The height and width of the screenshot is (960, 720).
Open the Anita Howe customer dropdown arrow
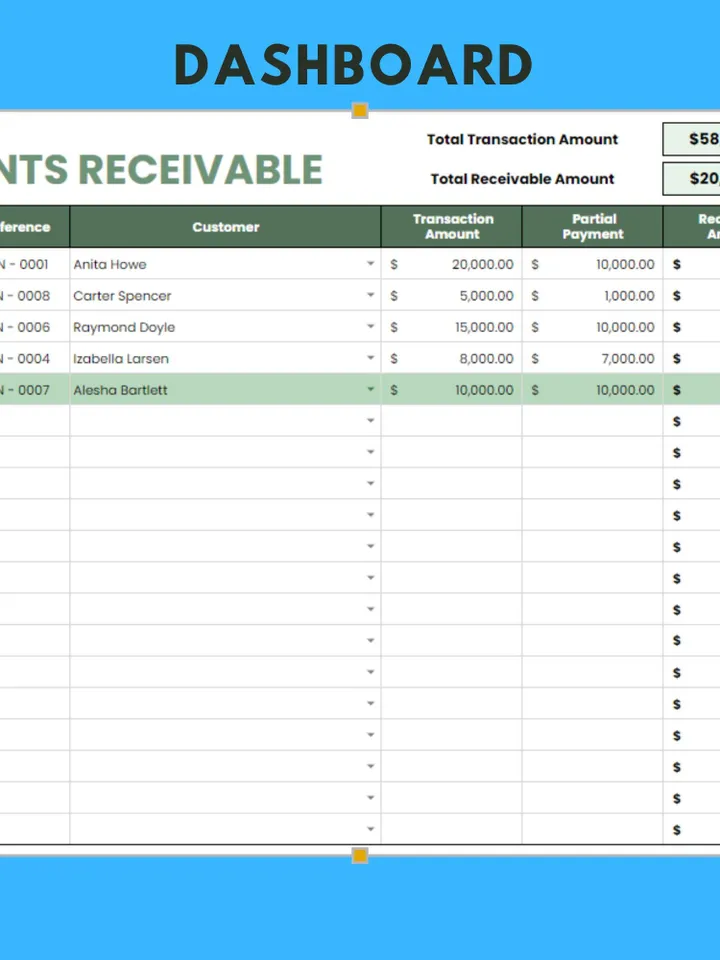[370, 264]
